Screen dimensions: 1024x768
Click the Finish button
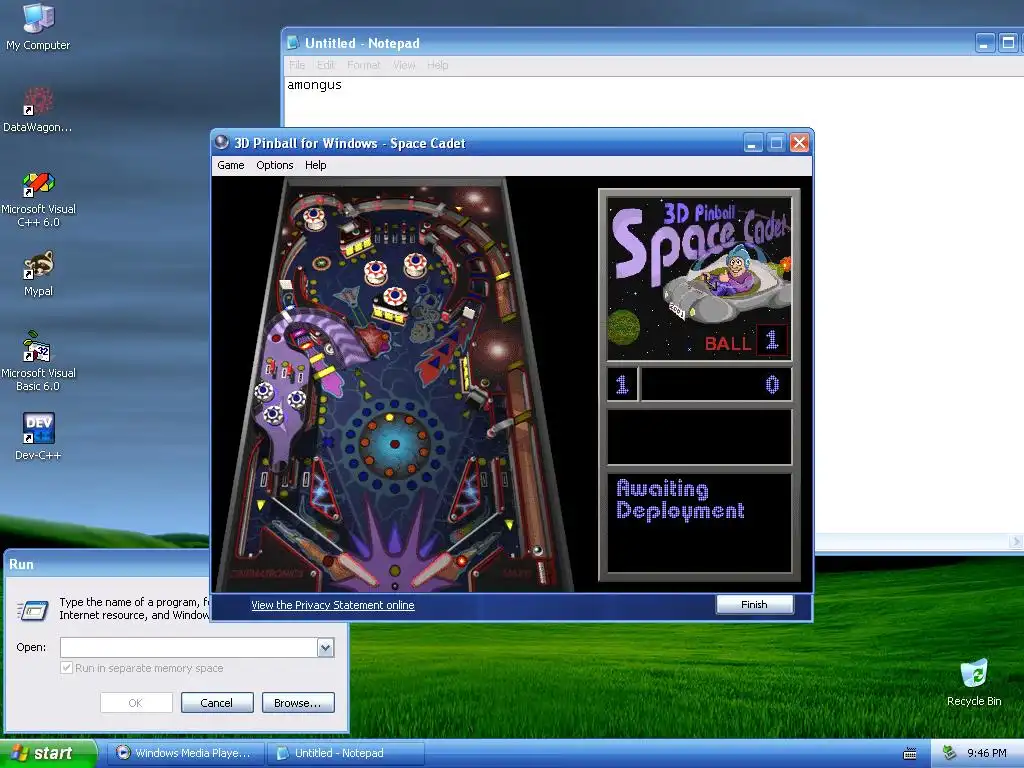point(754,605)
